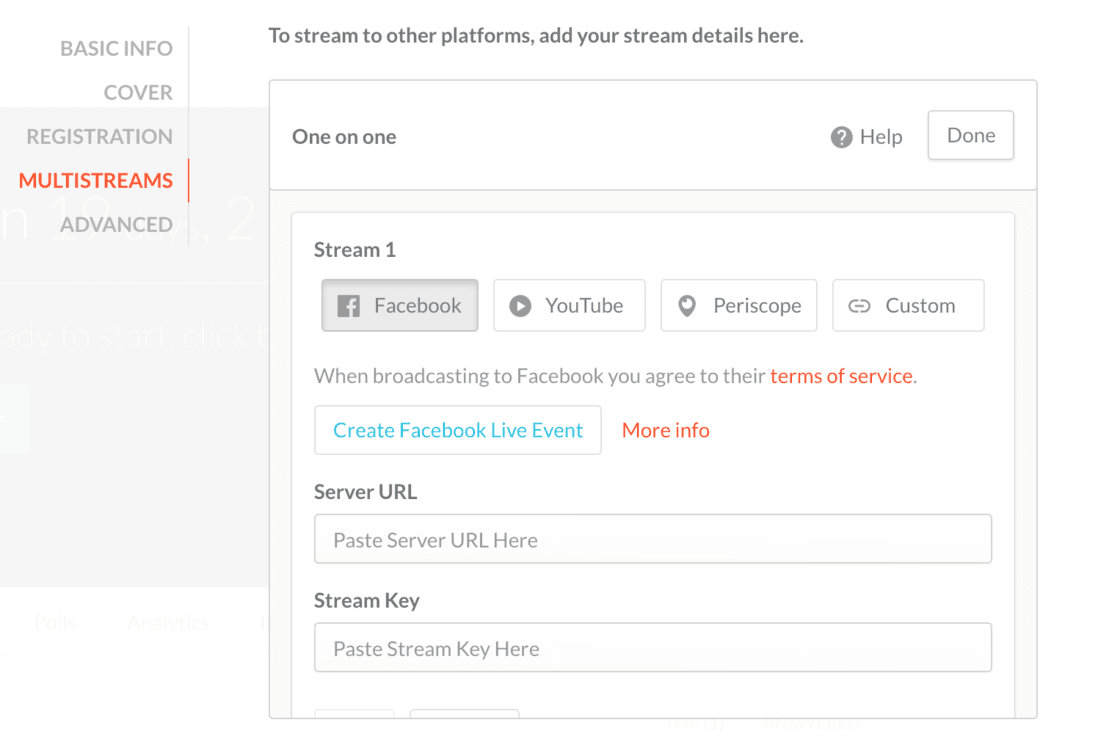Open the Basic Info tab
The image size is (1120, 750).
click(116, 48)
